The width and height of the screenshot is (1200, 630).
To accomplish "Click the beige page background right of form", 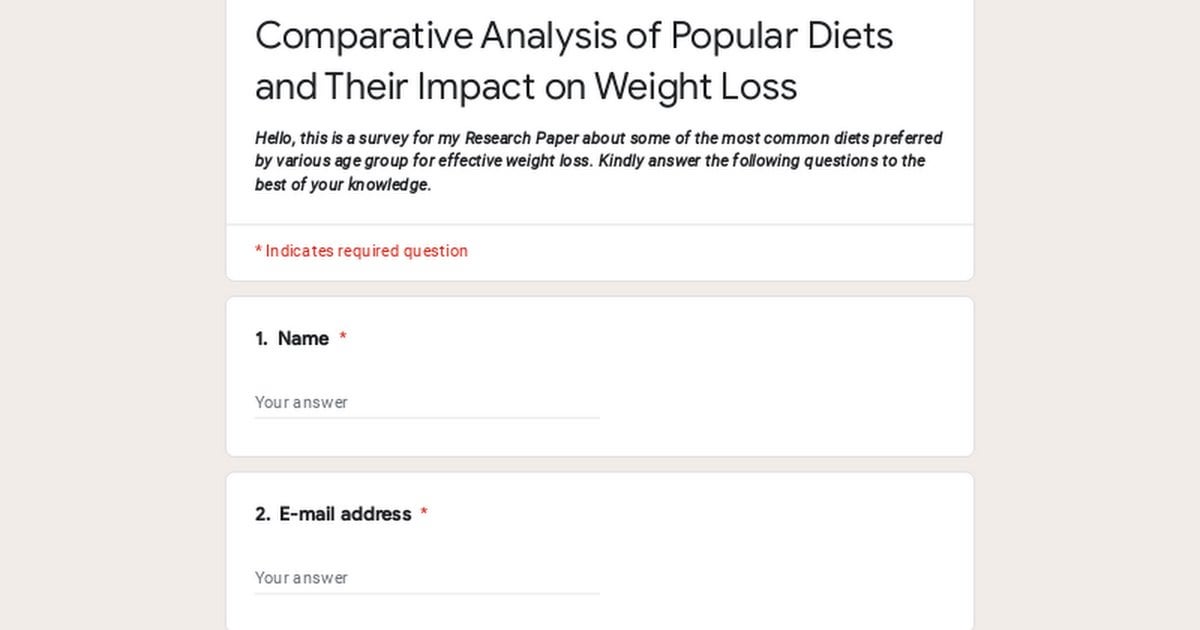I will point(1087,315).
